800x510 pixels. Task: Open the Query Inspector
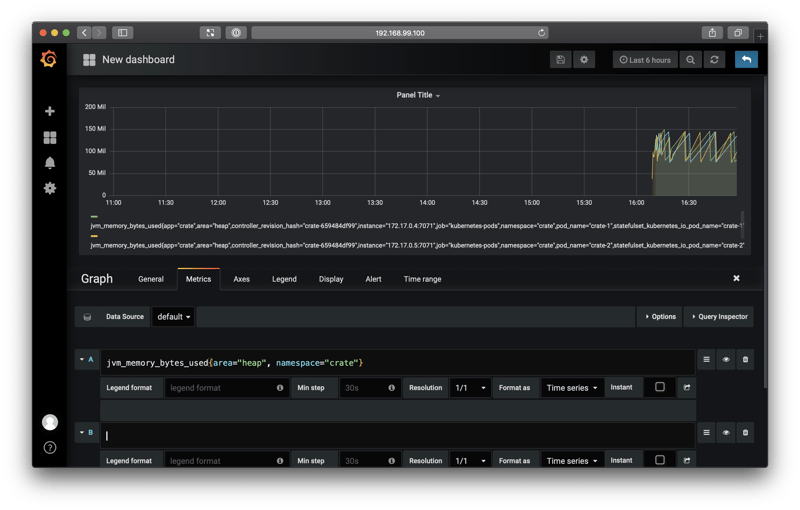pyautogui.click(x=718, y=317)
